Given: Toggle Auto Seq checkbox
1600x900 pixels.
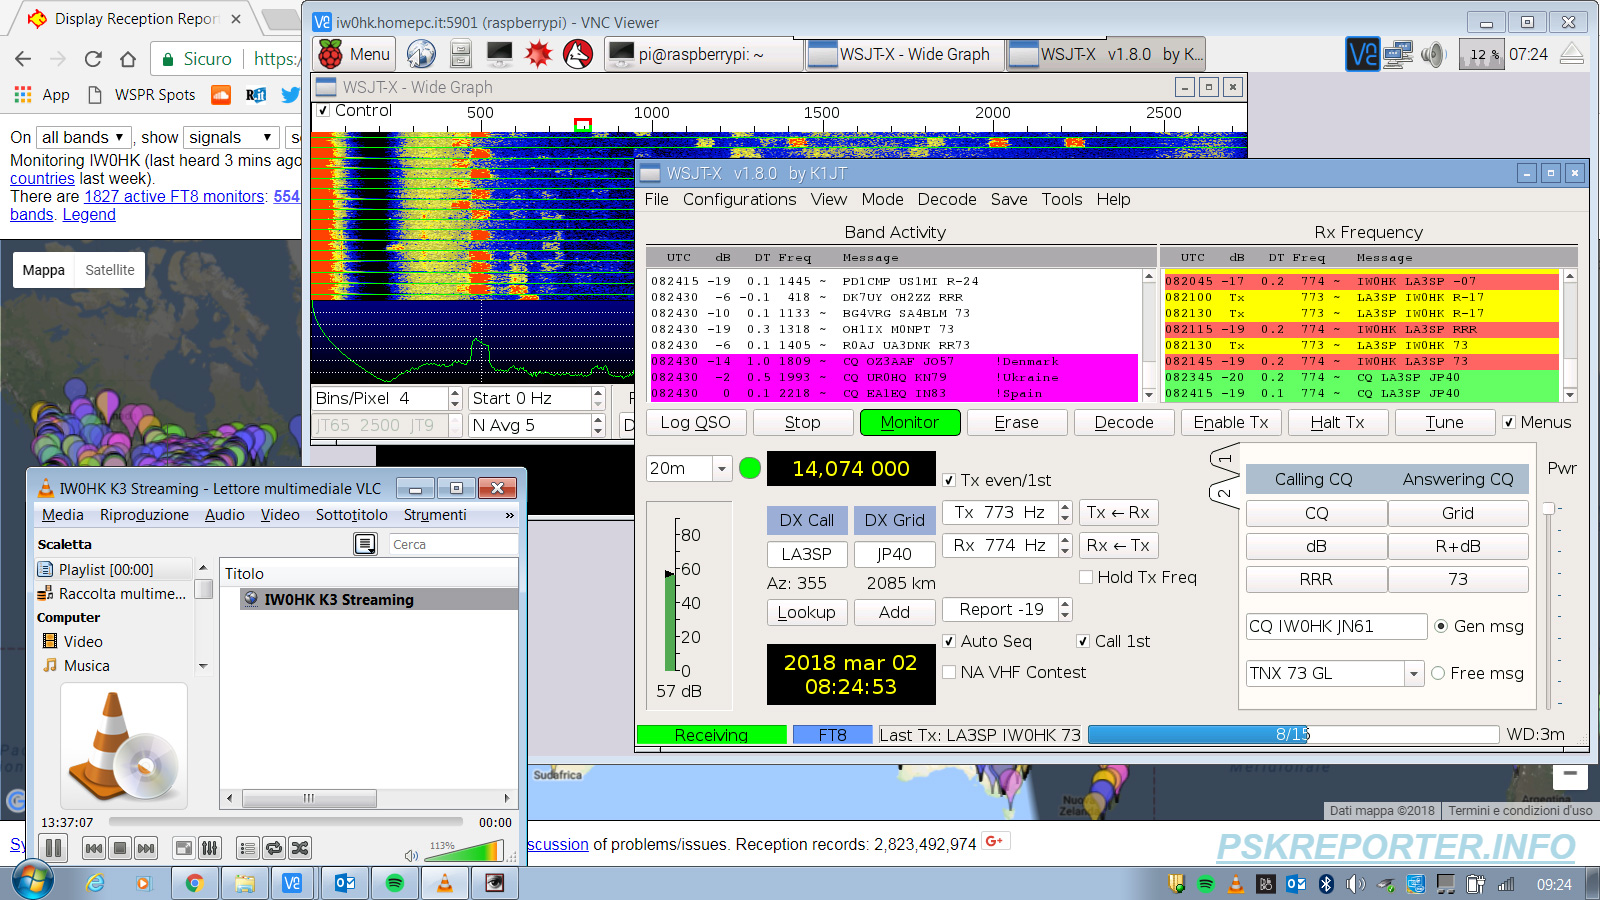Looking at the screenshot, I should (x=949, y=641).
